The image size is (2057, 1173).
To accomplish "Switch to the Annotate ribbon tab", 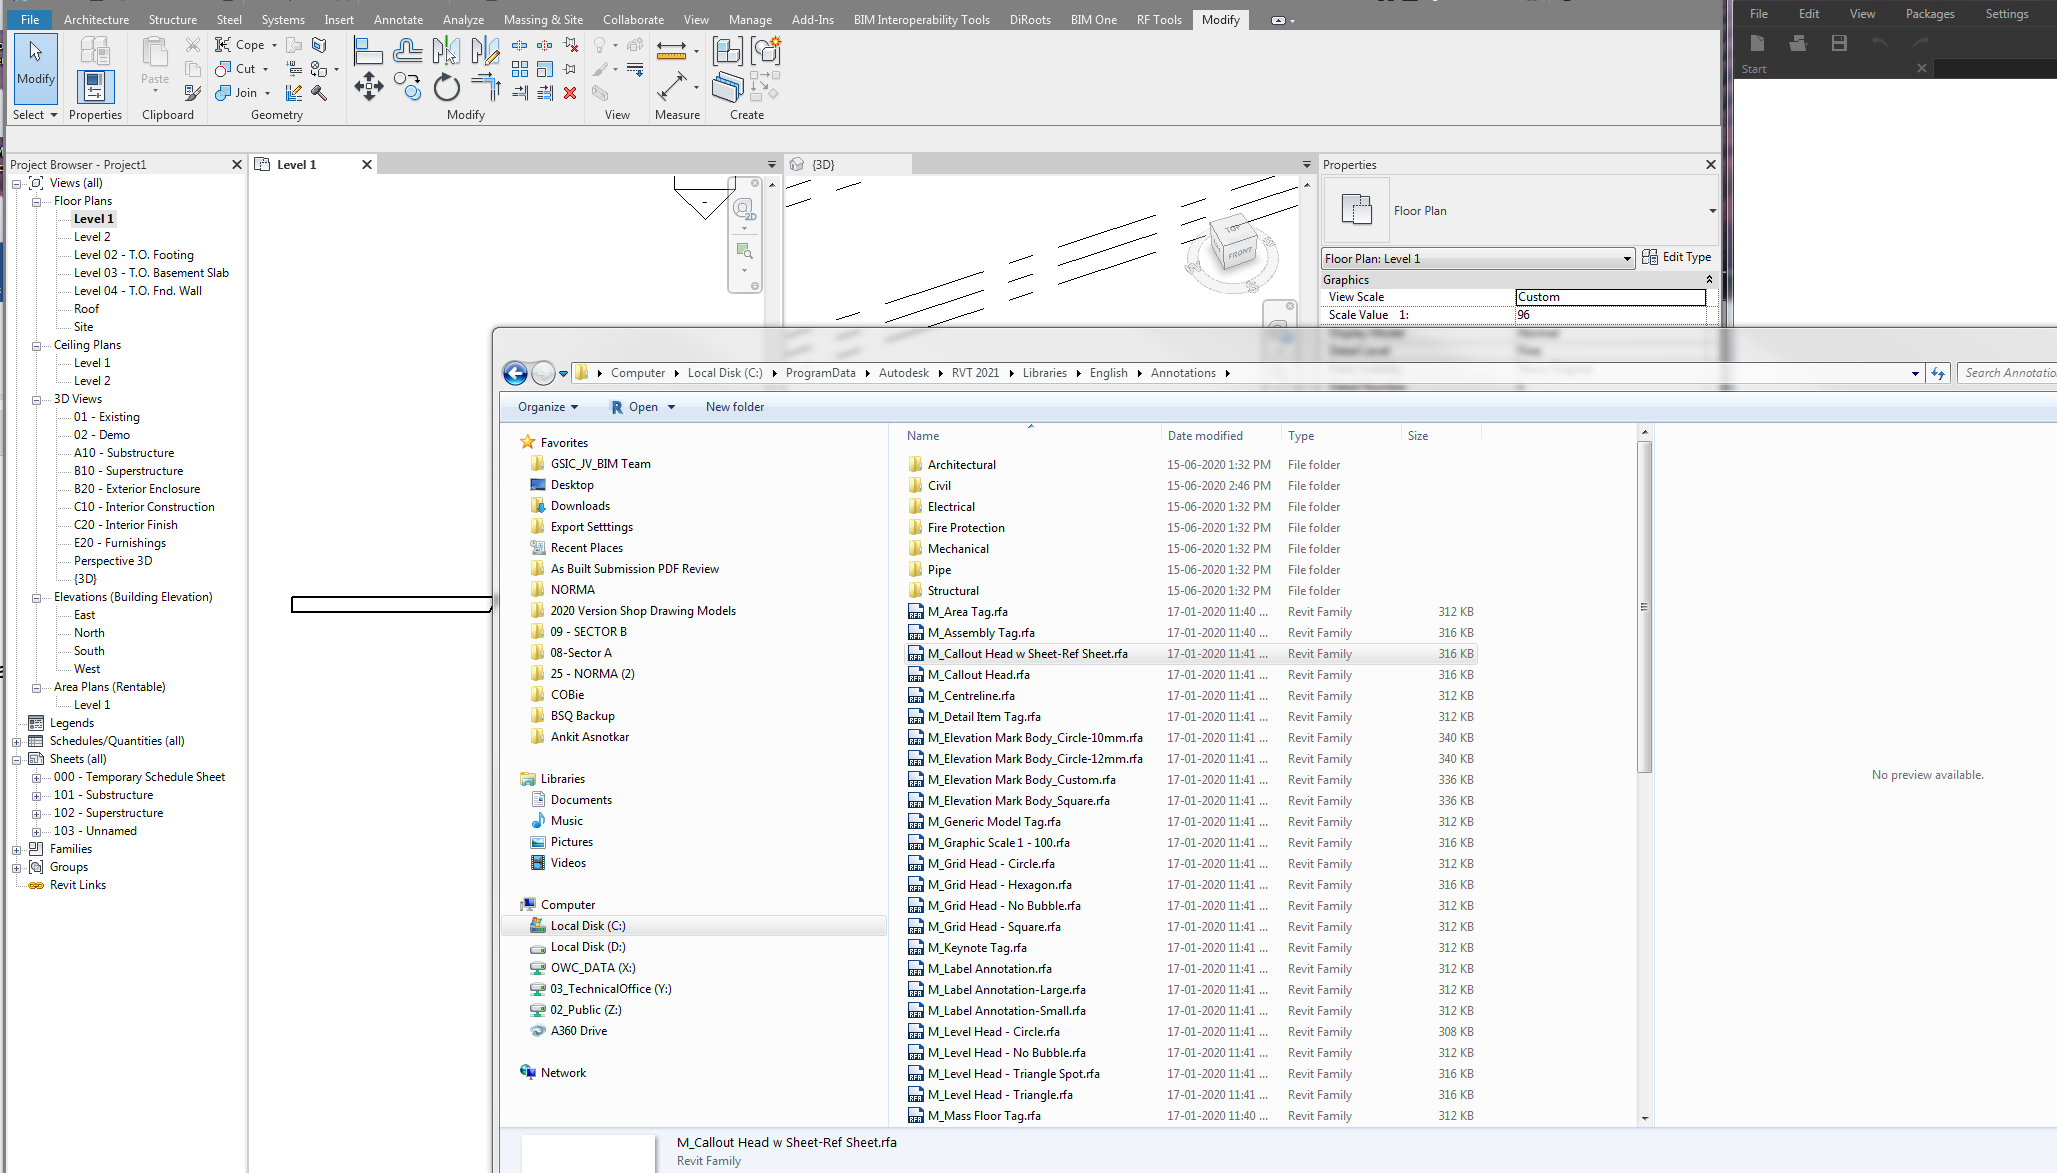I will click(398, 19).
